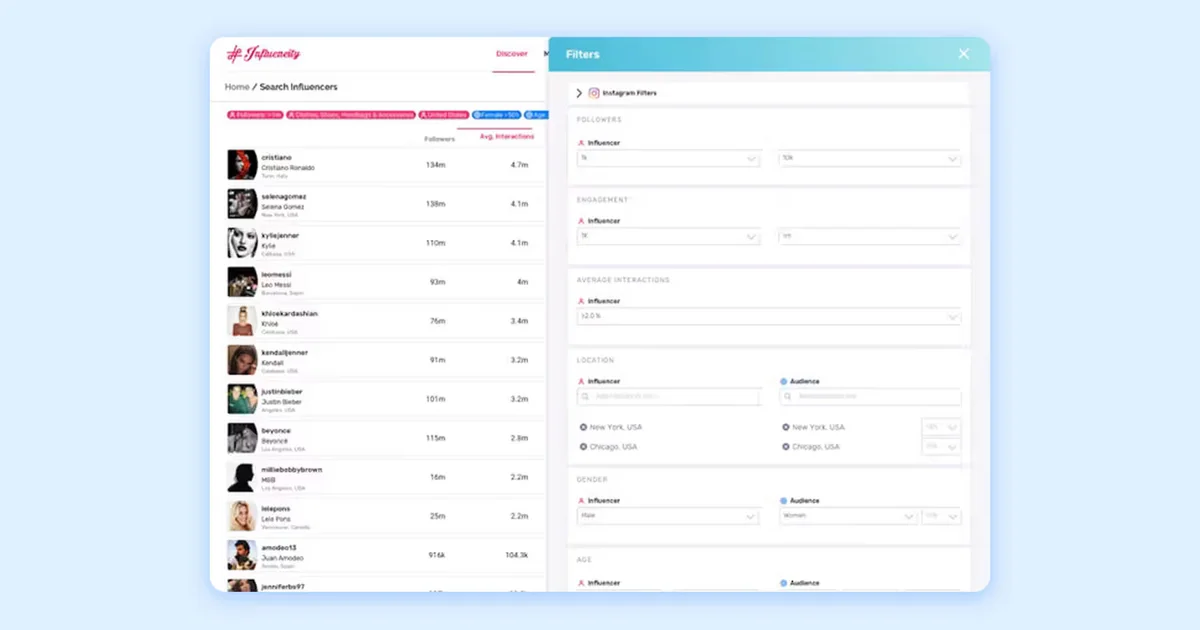
Task: Remove the New York, USA influencer location
Action: (583, 427)
